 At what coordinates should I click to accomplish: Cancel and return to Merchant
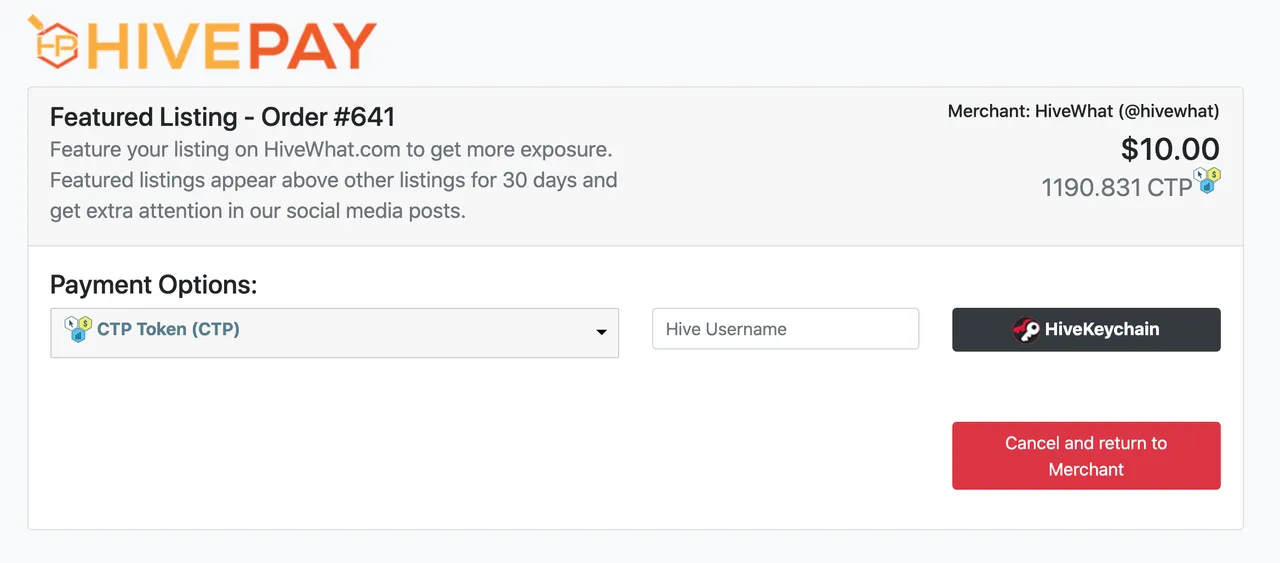(1086, 456)
